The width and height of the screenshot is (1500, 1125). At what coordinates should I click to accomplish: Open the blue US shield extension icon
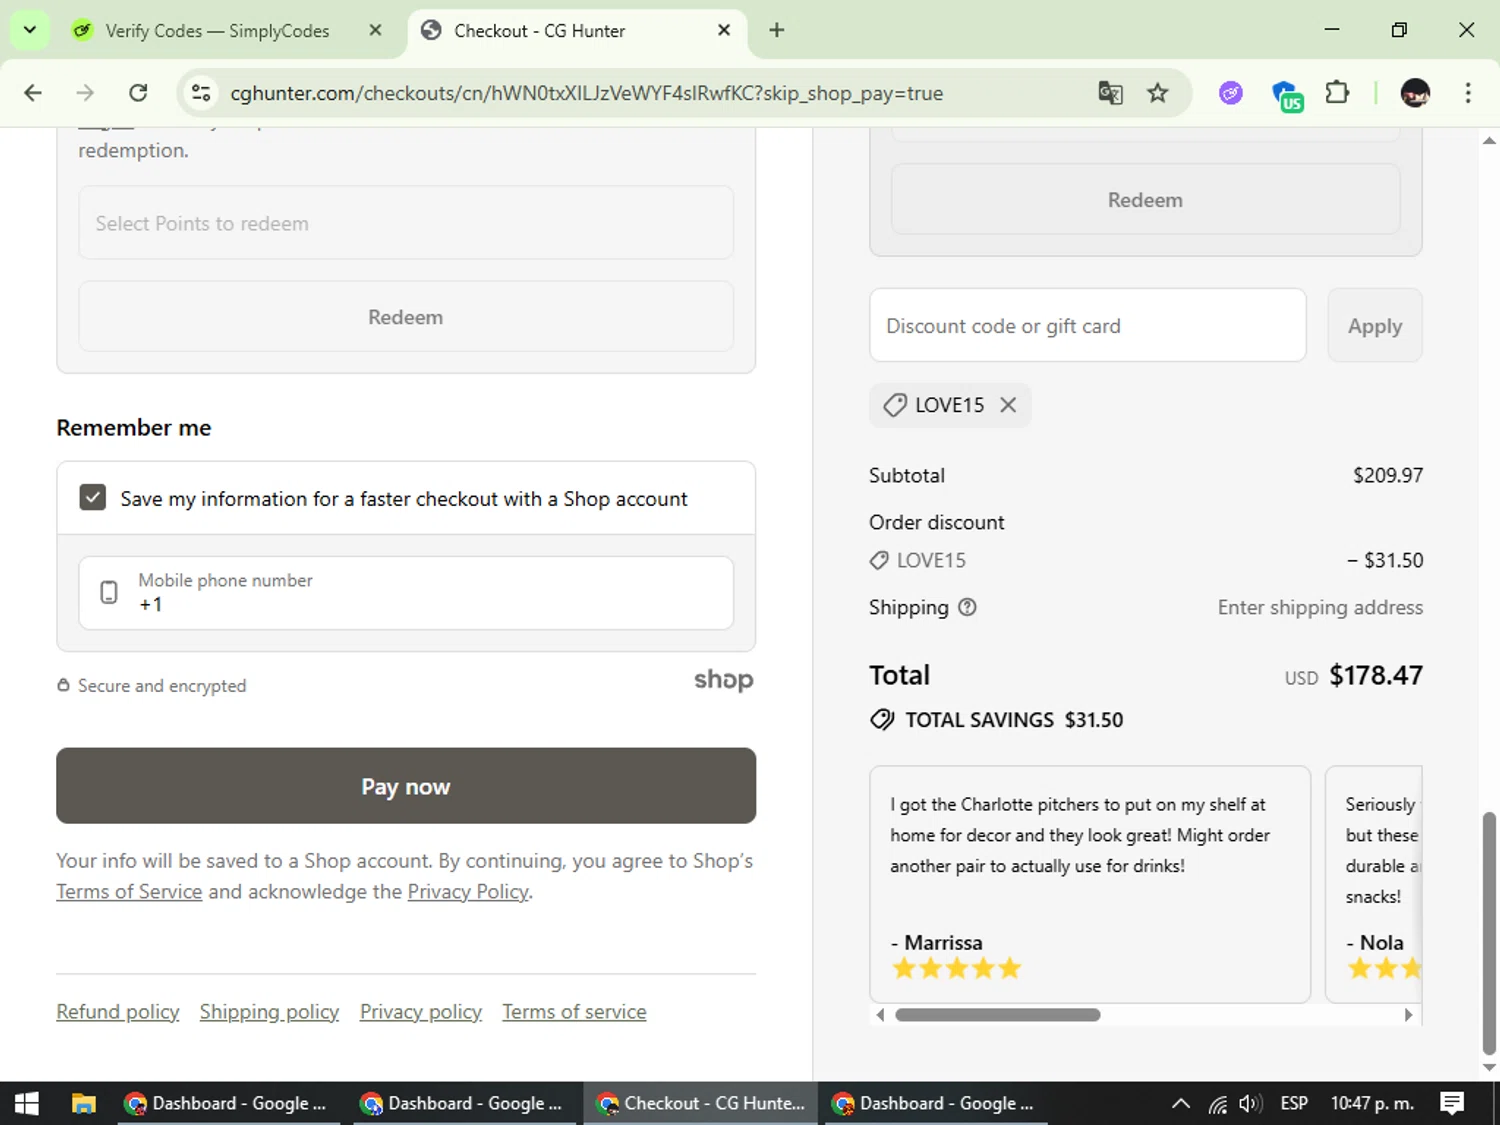(1286, 95)
